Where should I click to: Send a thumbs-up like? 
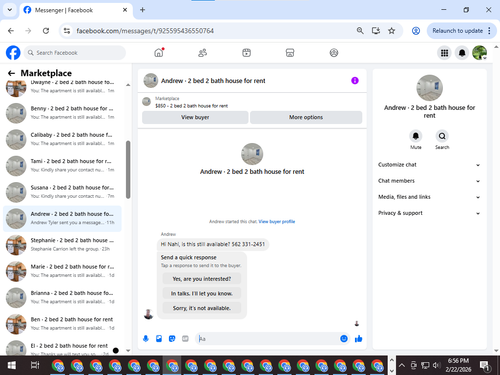click(x=359, y=339)
